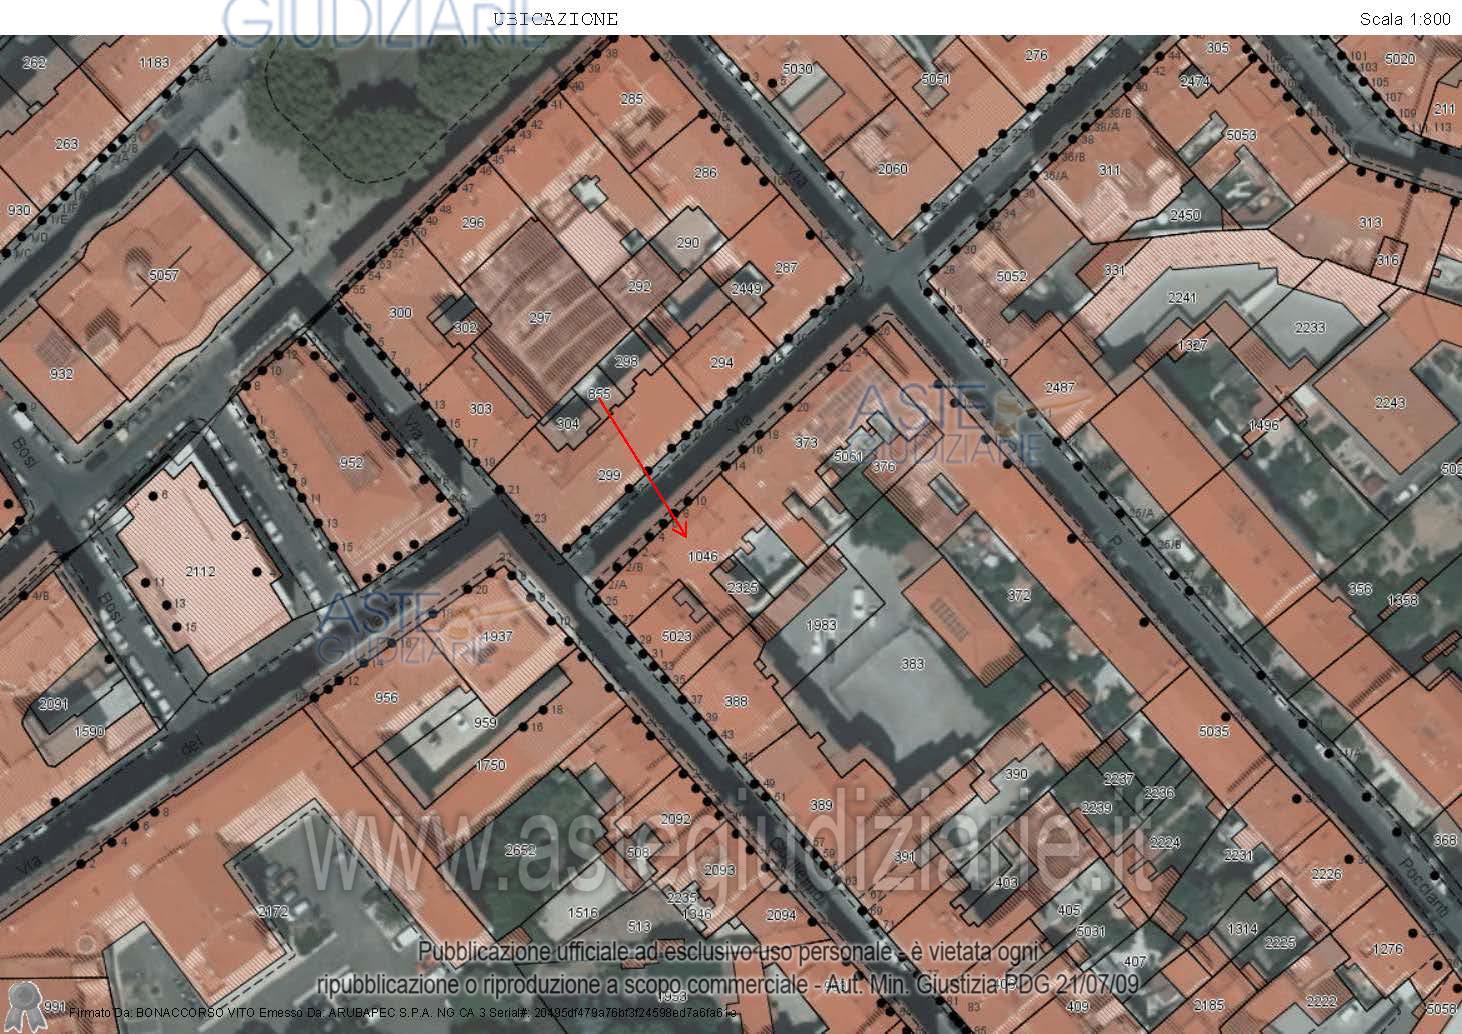Click parcel label 952

351,463
